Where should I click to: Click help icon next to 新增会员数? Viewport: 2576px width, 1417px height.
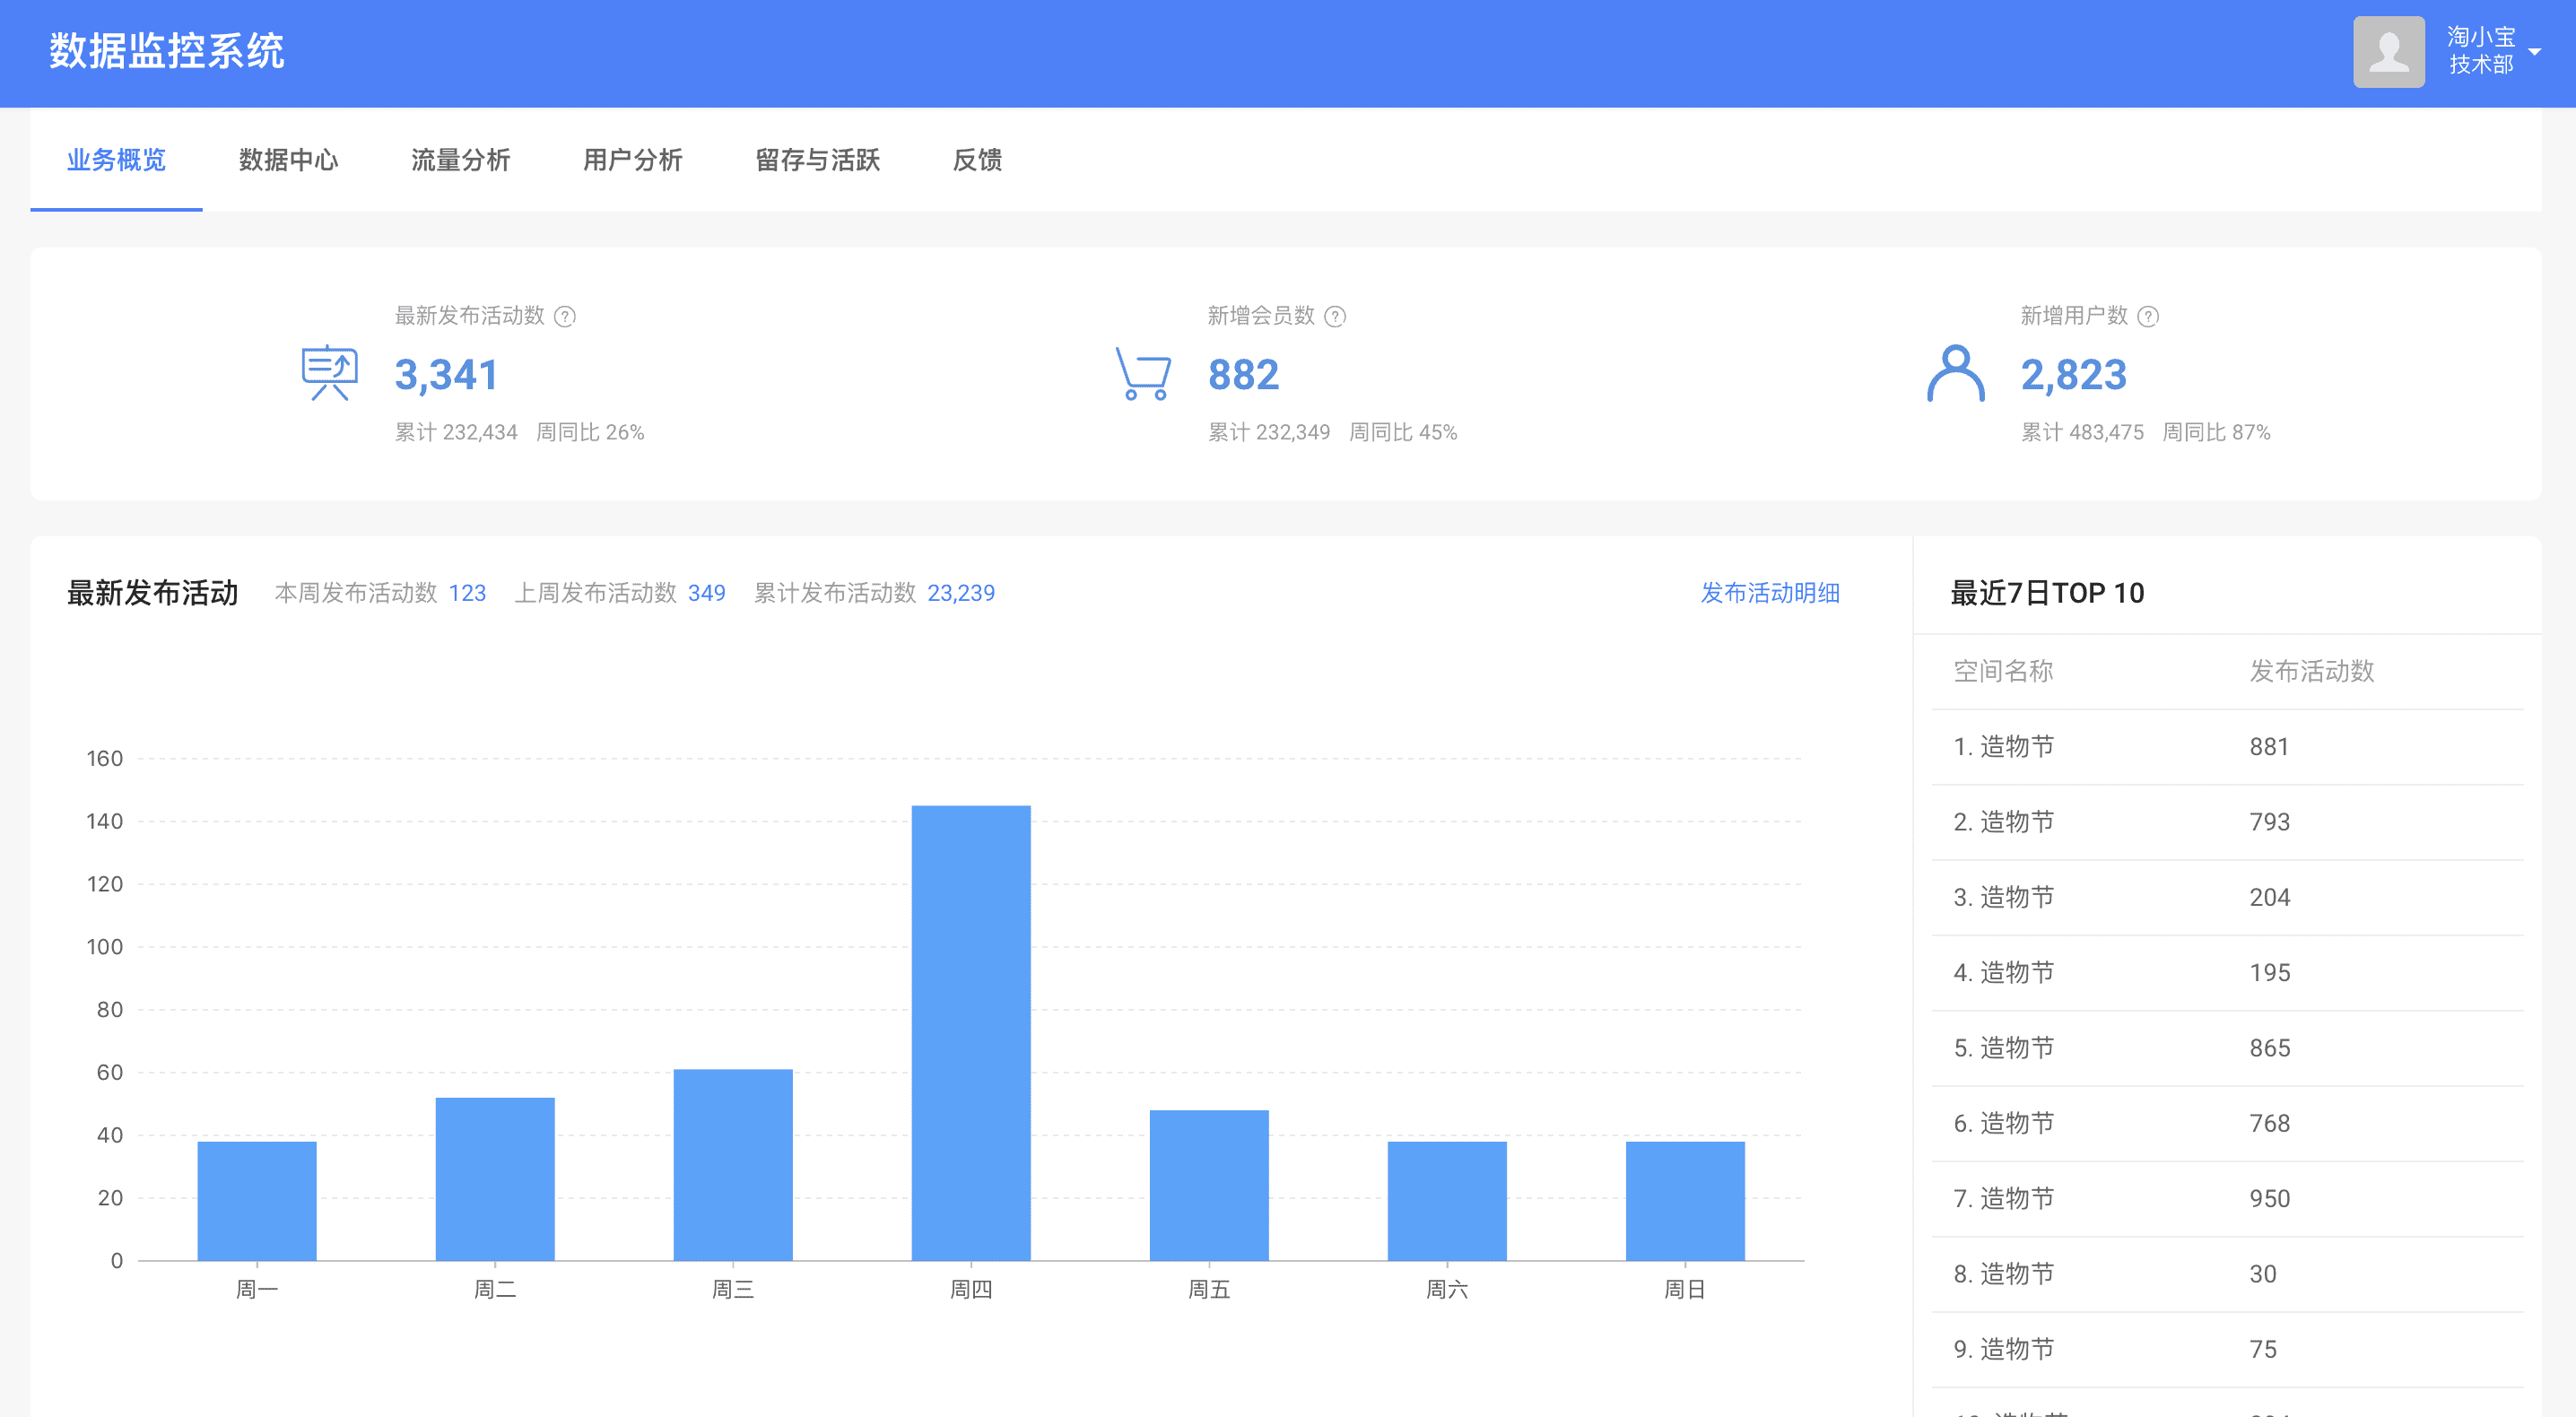coord(1335,317)
